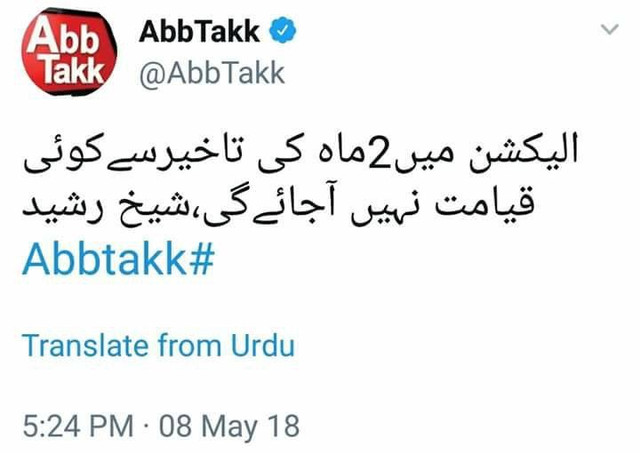Click the word Urdu in translate link
The height and width of the screenshot is (453, 640).
point(263,345)
